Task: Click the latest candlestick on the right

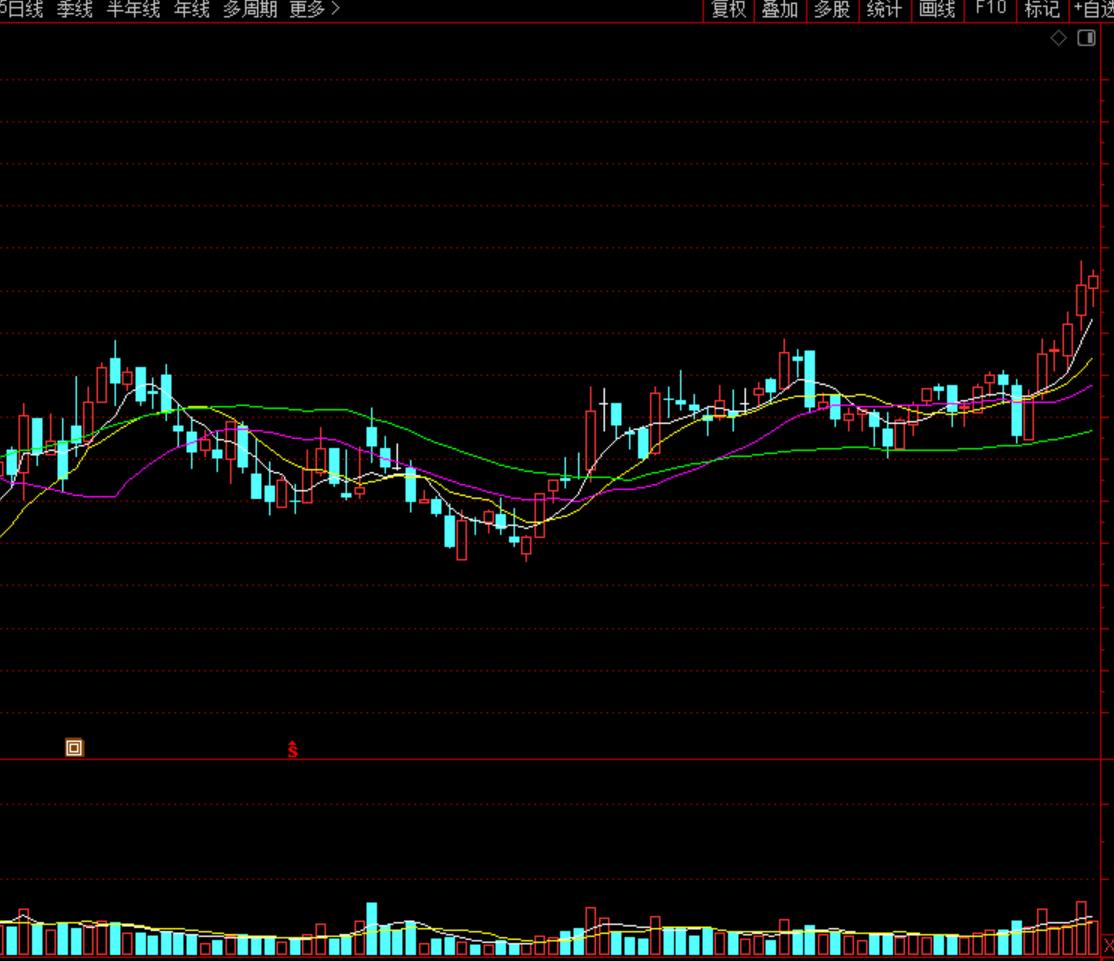Action: pyautogui.click(x=1094, y=283)
